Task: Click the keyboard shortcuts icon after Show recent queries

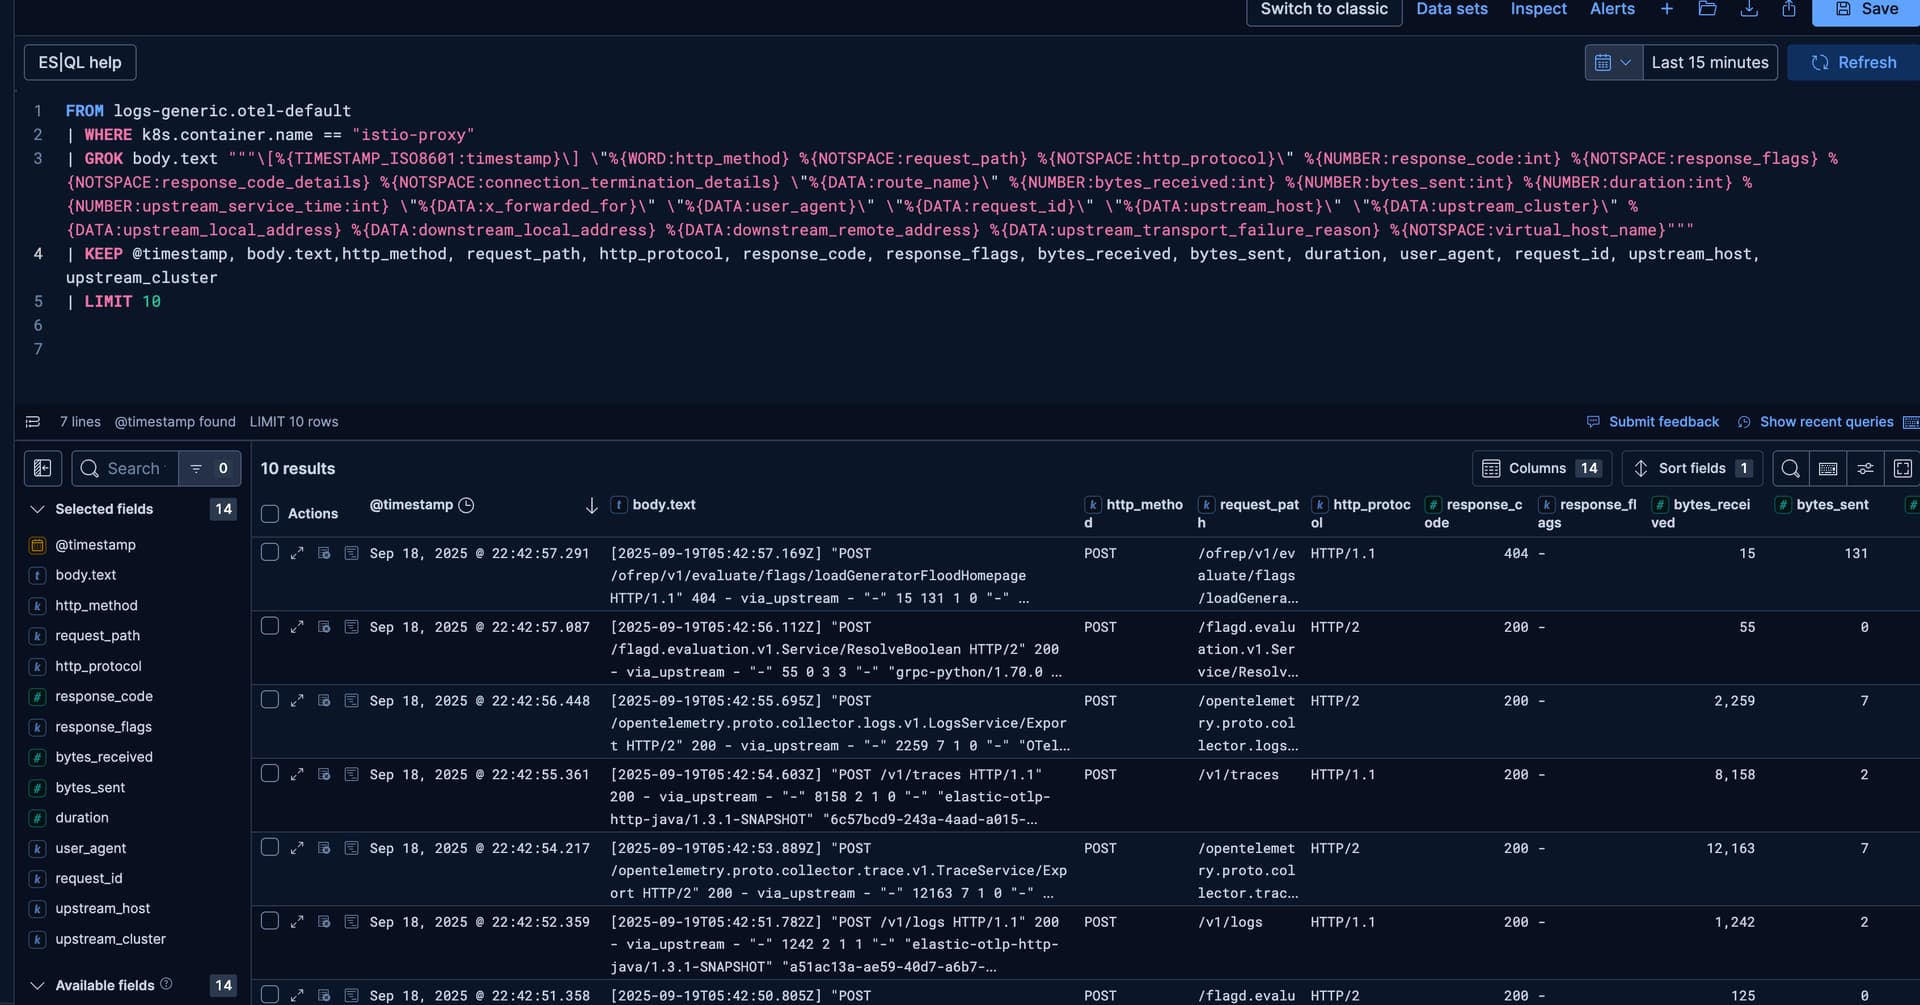Action: (x=1910, y=422)
